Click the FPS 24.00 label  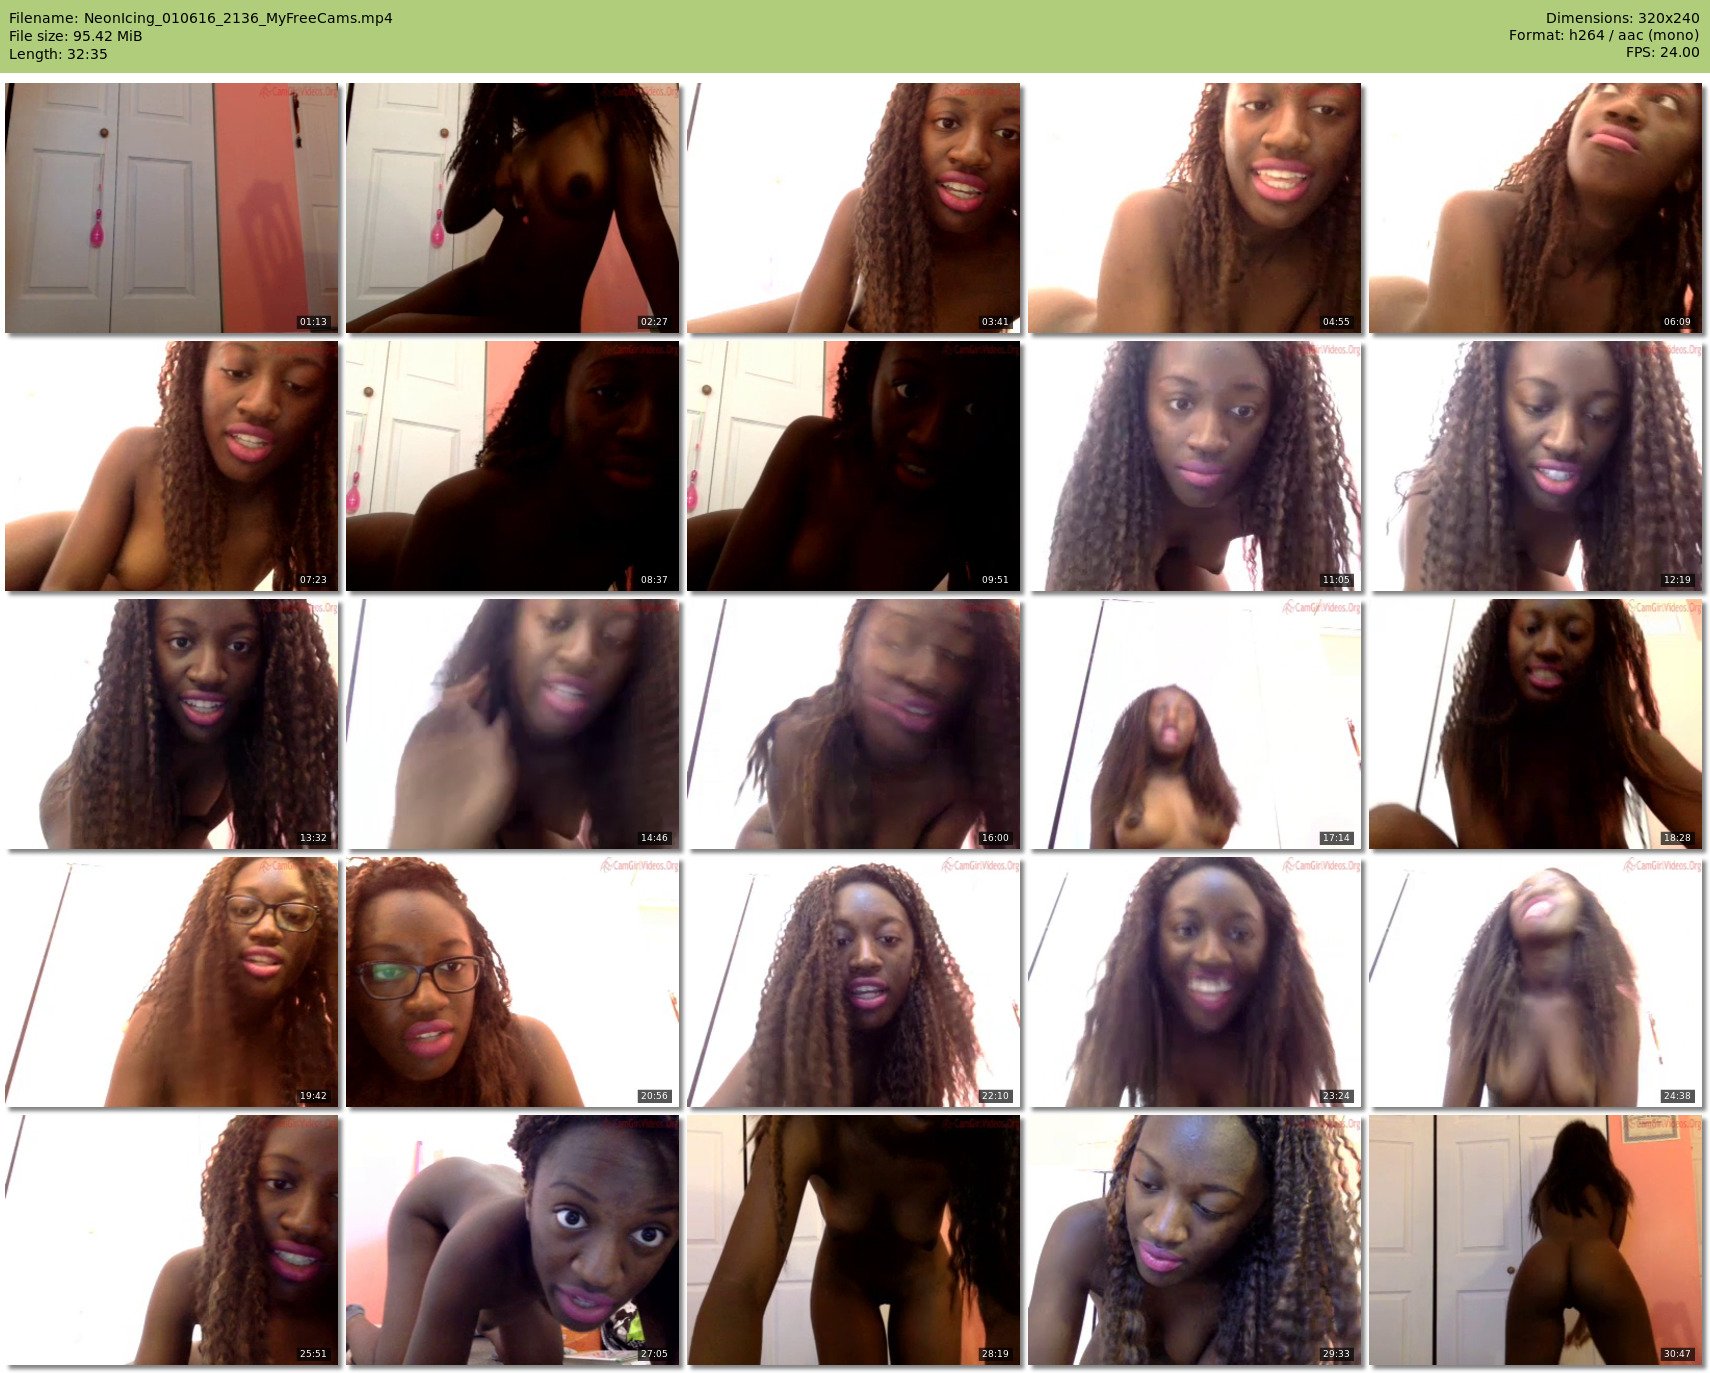(1662, 52)
